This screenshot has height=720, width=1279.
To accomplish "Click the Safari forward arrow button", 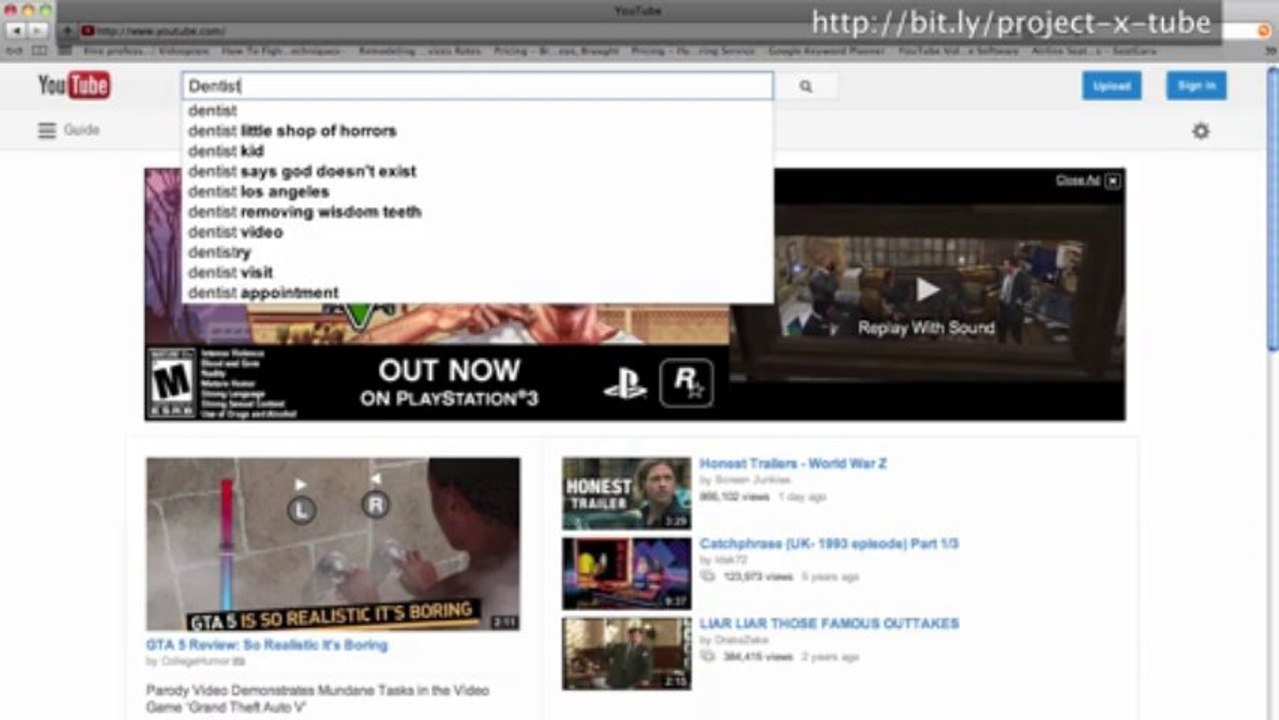I will click(x=38, y=31).
